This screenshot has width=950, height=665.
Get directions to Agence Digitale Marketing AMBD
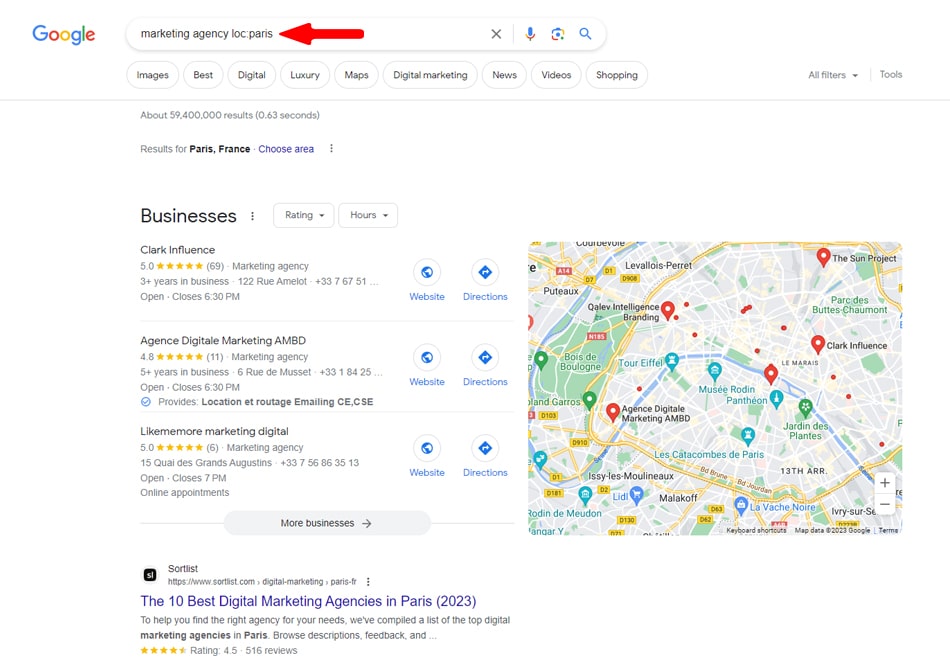485,357
